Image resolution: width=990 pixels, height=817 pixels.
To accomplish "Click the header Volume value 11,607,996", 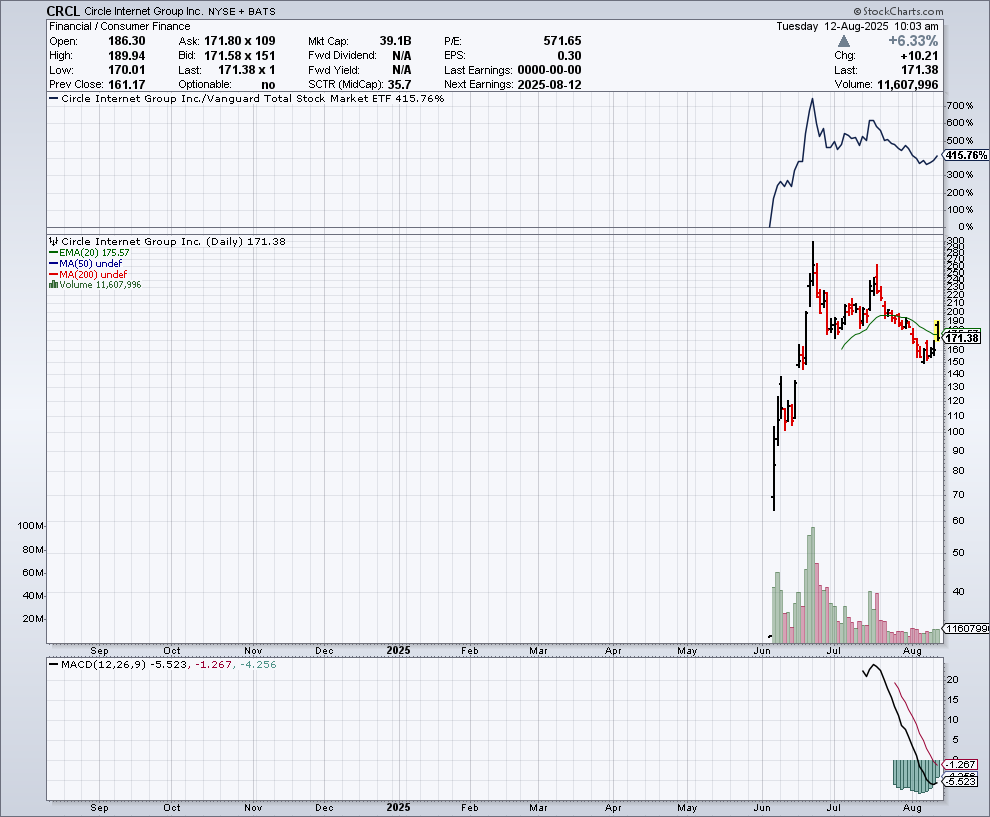I will click(x=908, y=85).
